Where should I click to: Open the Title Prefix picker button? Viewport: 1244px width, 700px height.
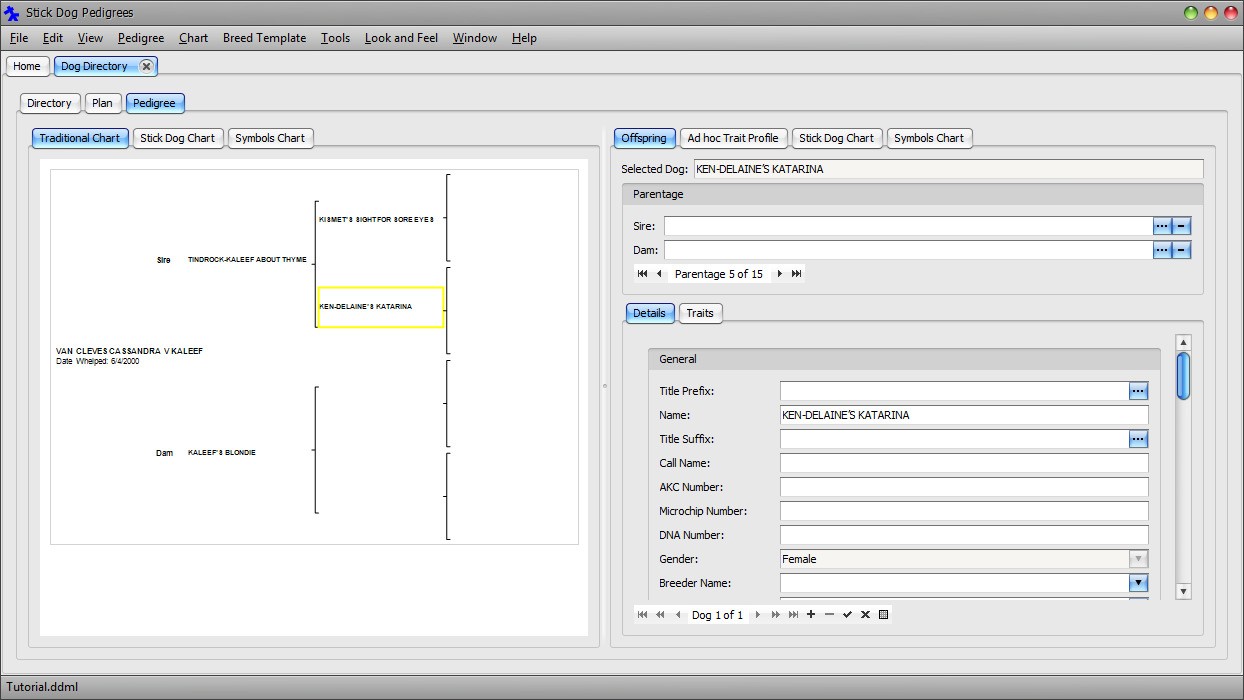(1138, 391)
